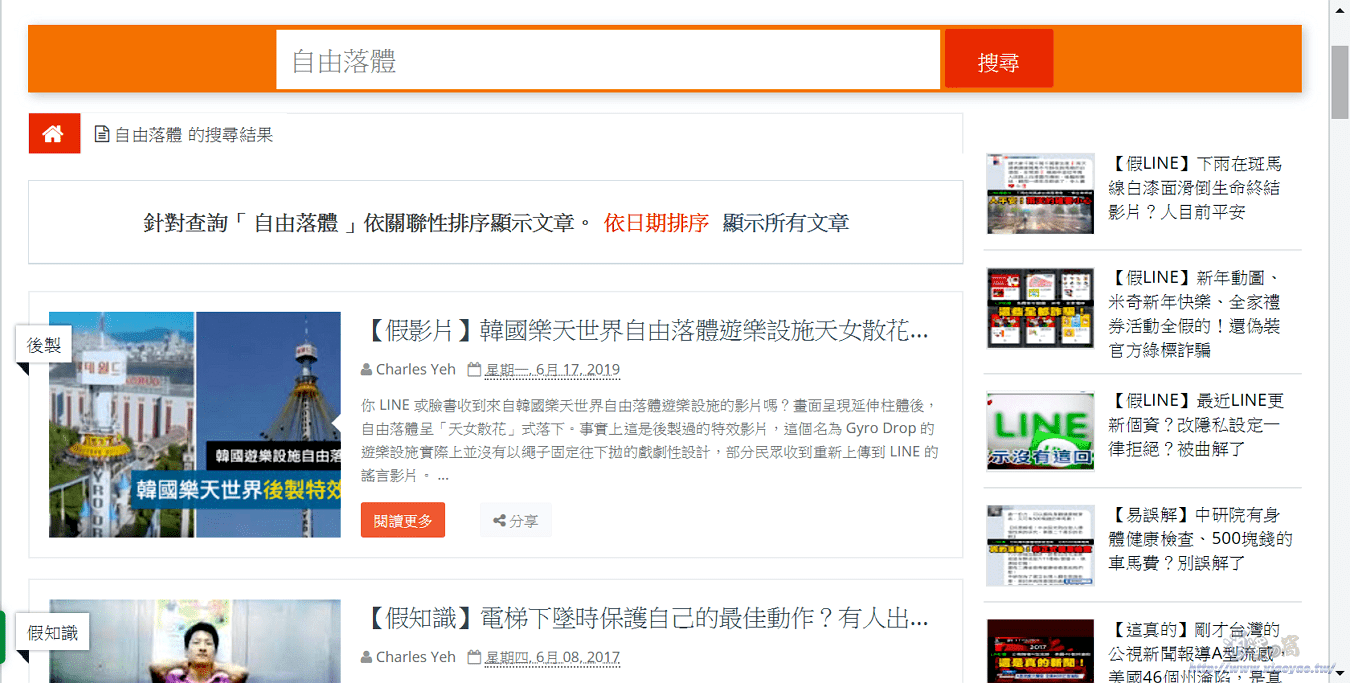
Task: Click the first article excerpt text
Action: (650, 440)
